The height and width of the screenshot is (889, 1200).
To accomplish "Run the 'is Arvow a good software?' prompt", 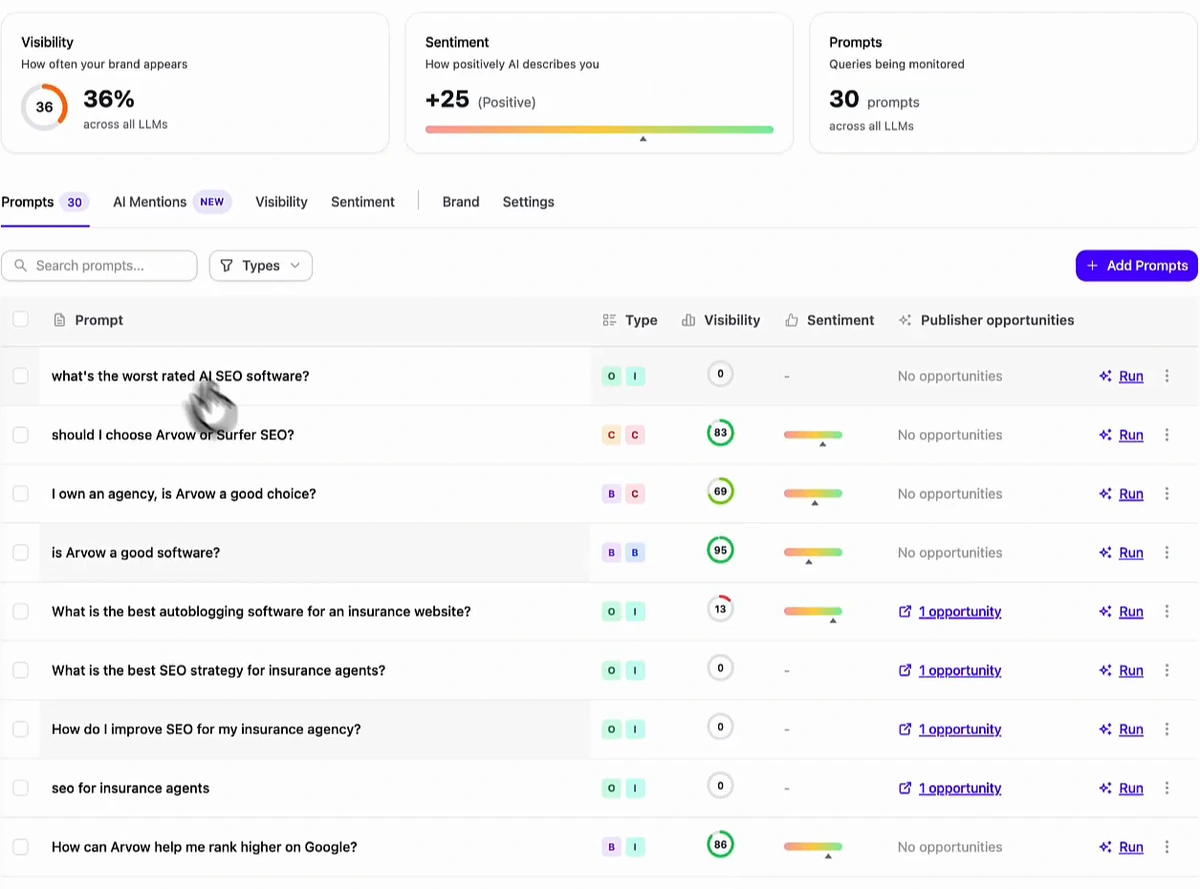I will pyautogui.click(x=1121, y=553).
